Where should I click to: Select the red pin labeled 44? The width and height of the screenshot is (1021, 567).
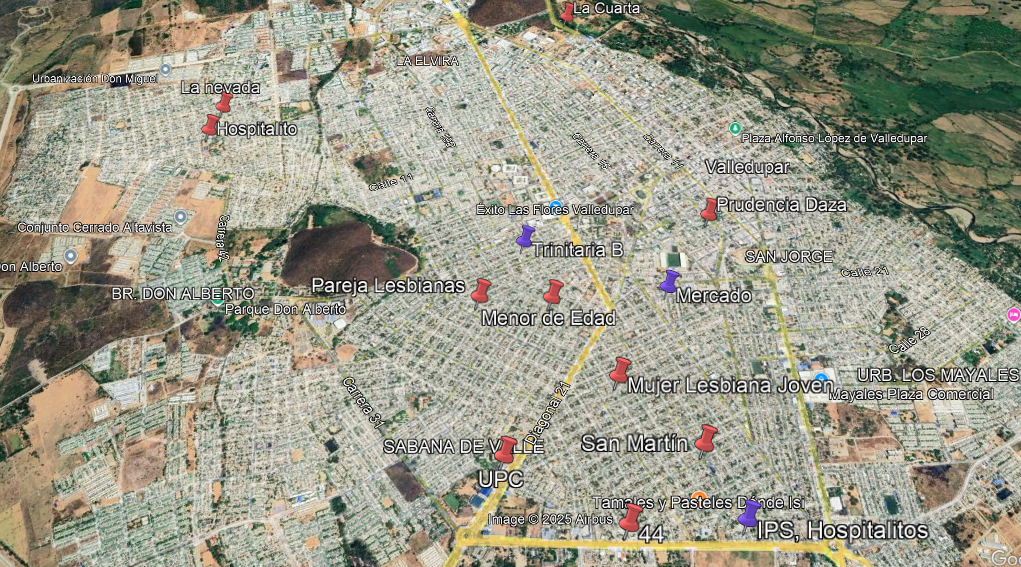click(x=630, y=517)
